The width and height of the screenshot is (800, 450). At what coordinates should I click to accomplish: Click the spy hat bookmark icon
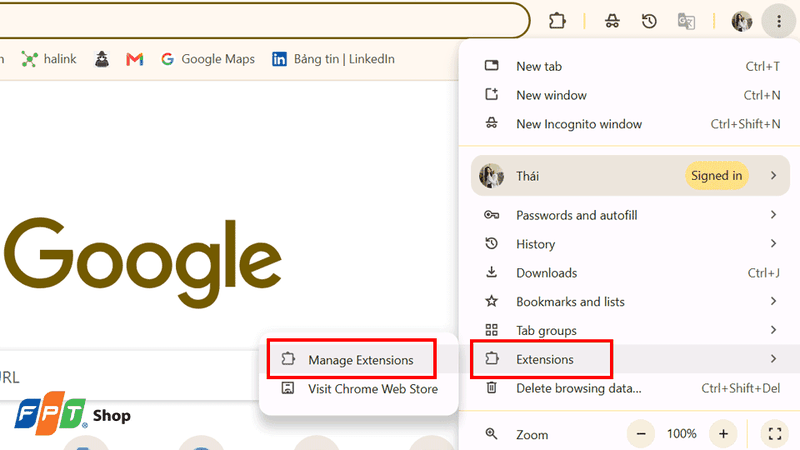[x=102, y=59]
